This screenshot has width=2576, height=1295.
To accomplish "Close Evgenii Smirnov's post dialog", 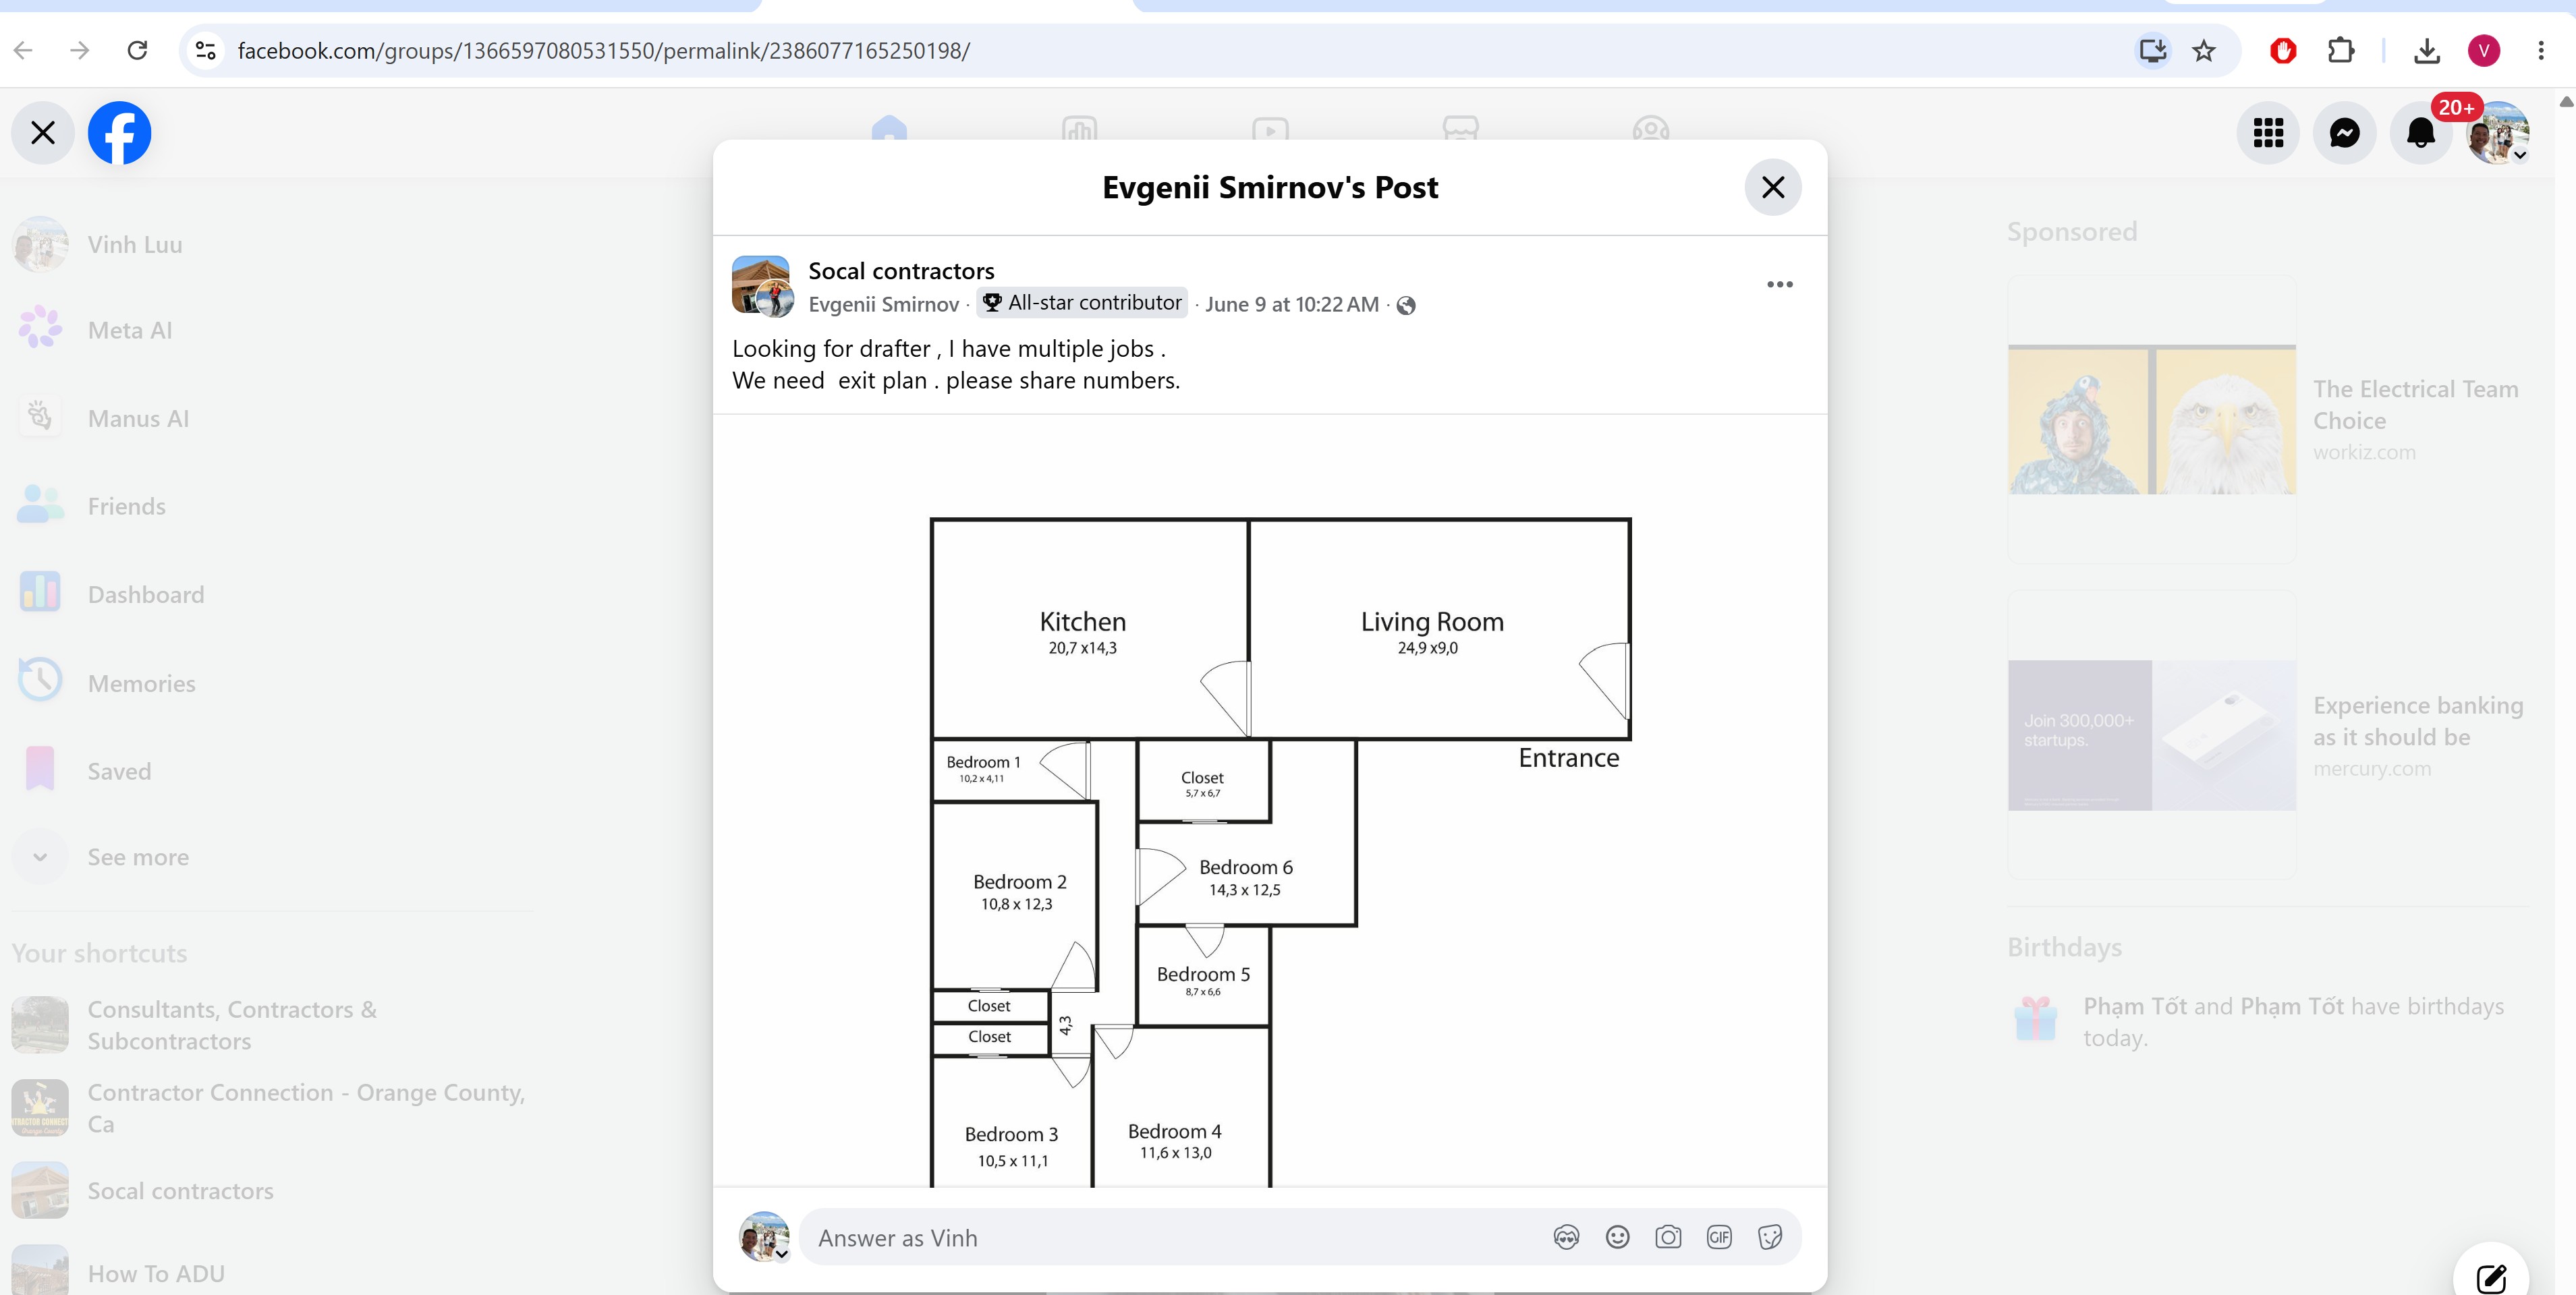I will click(1773, 187).
